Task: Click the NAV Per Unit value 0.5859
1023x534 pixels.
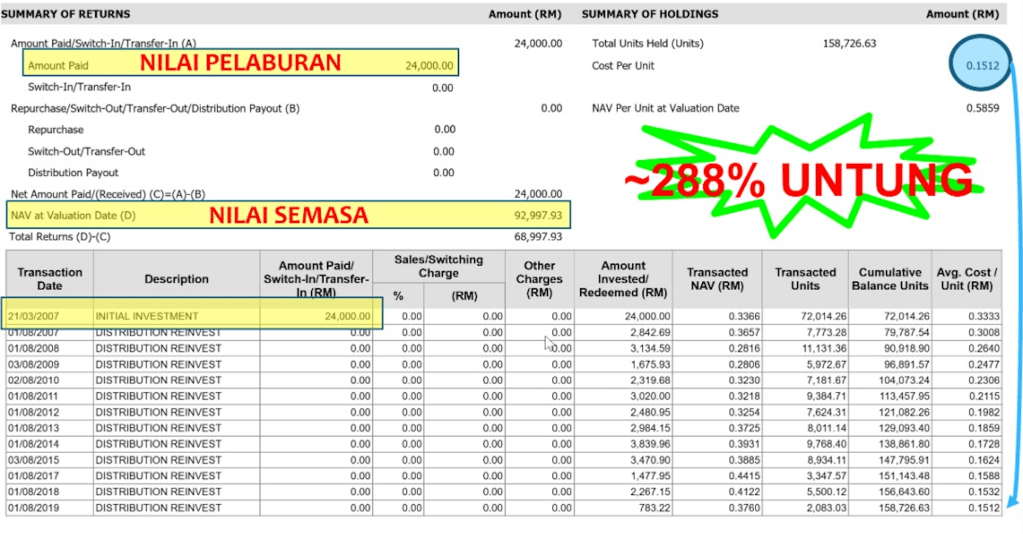Action: click(x=981, y=108)
